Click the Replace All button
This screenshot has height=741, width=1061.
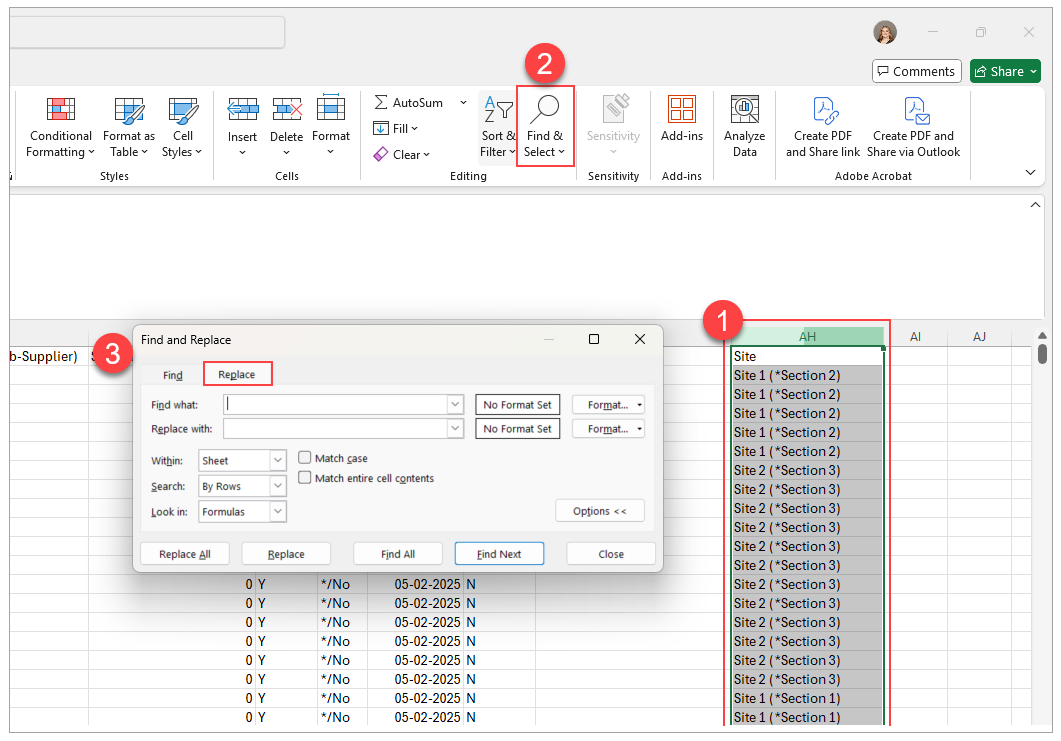pos(185,554)
